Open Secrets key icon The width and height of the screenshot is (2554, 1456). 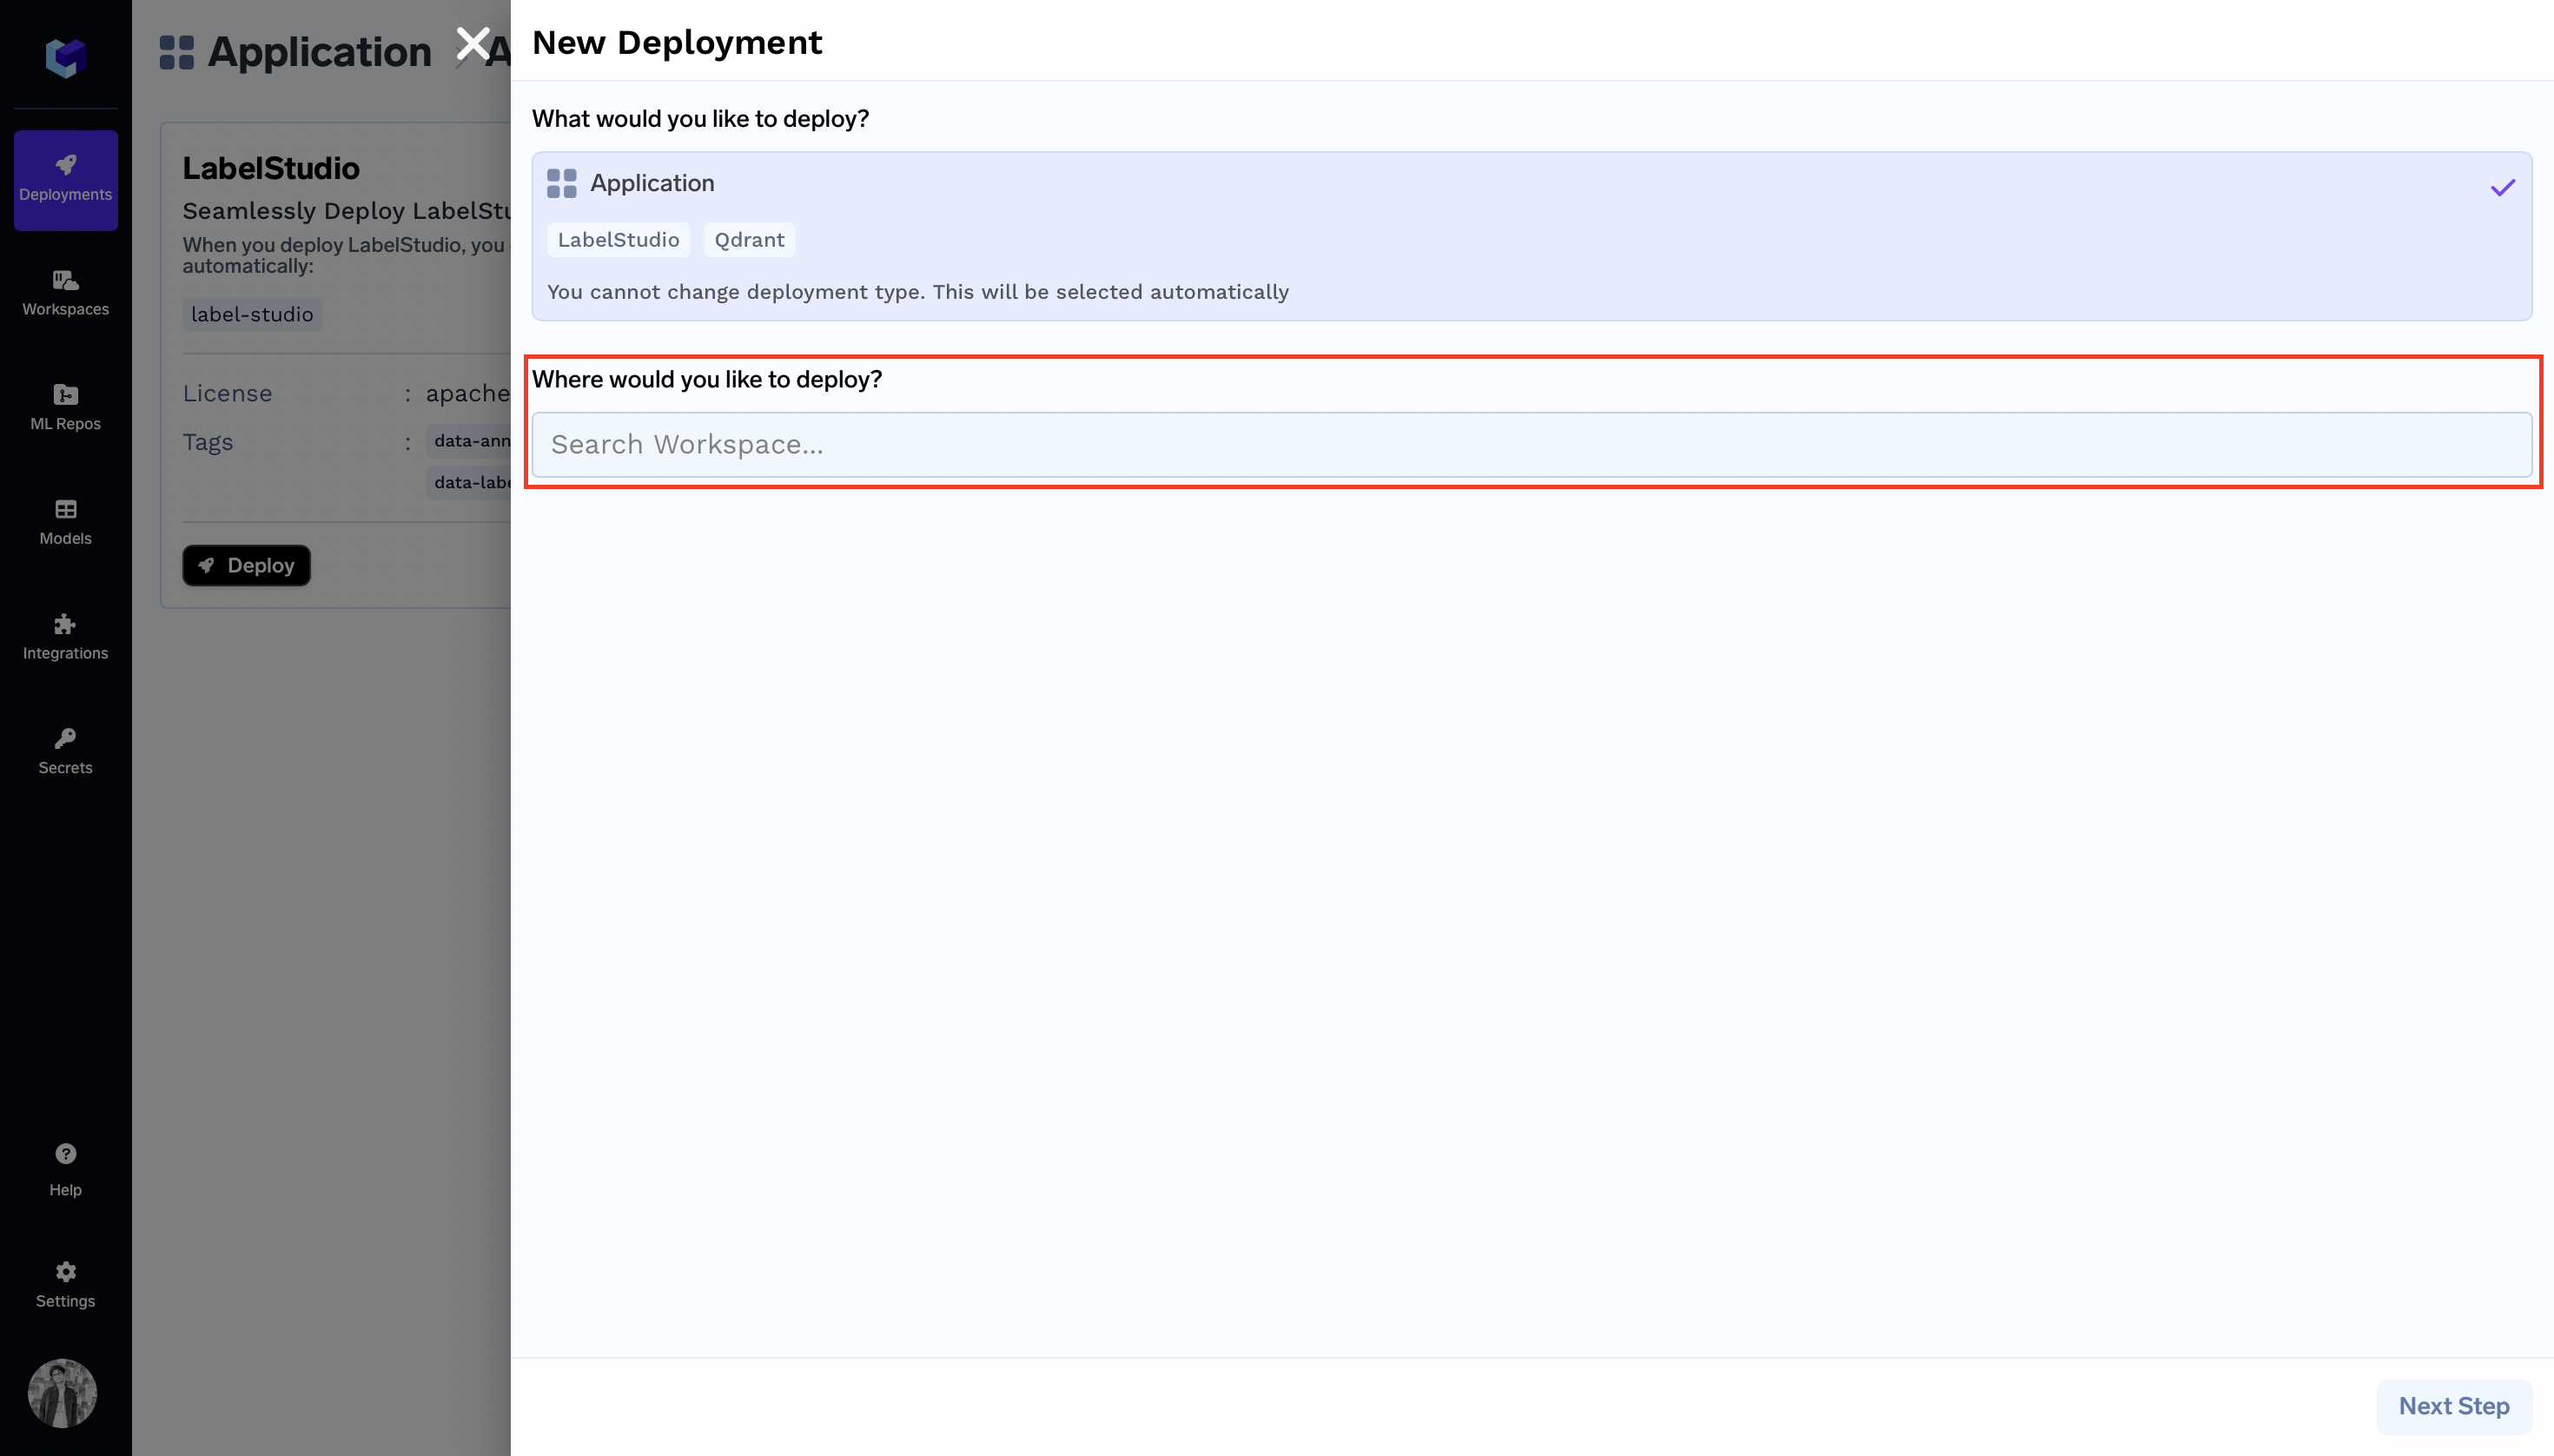coord(65,738)
